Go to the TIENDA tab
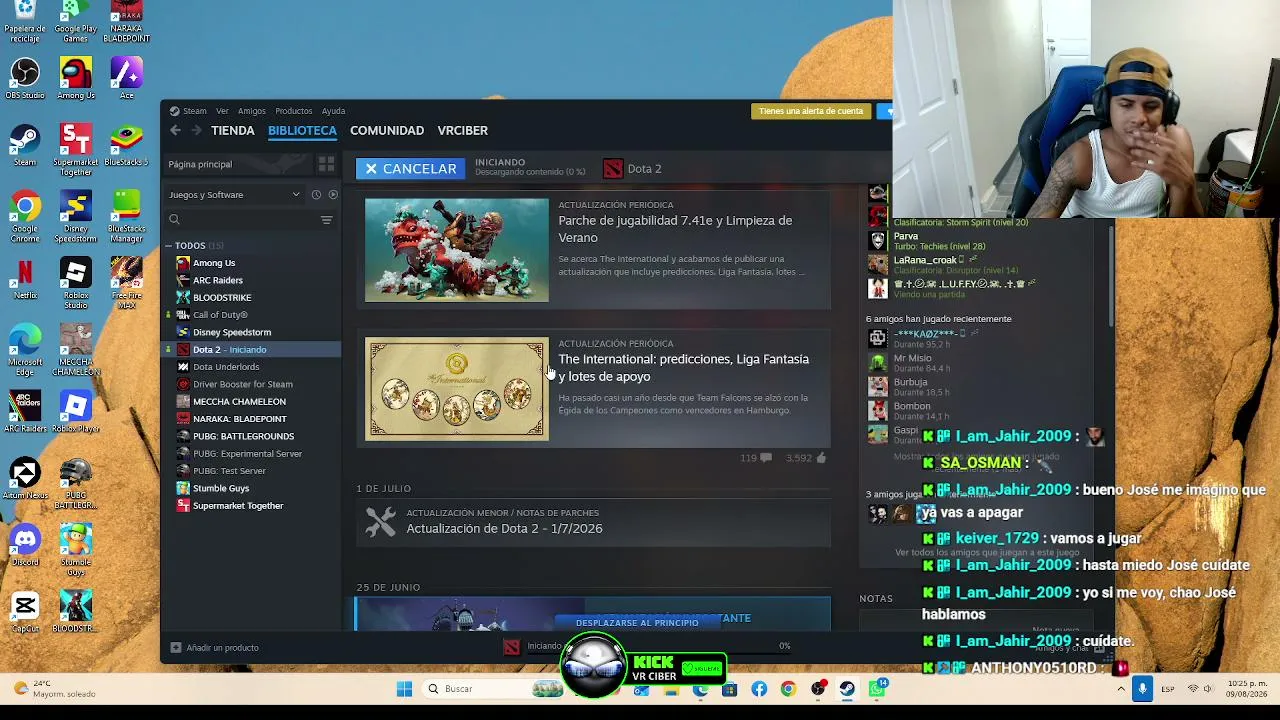 (x=233, y=130)
